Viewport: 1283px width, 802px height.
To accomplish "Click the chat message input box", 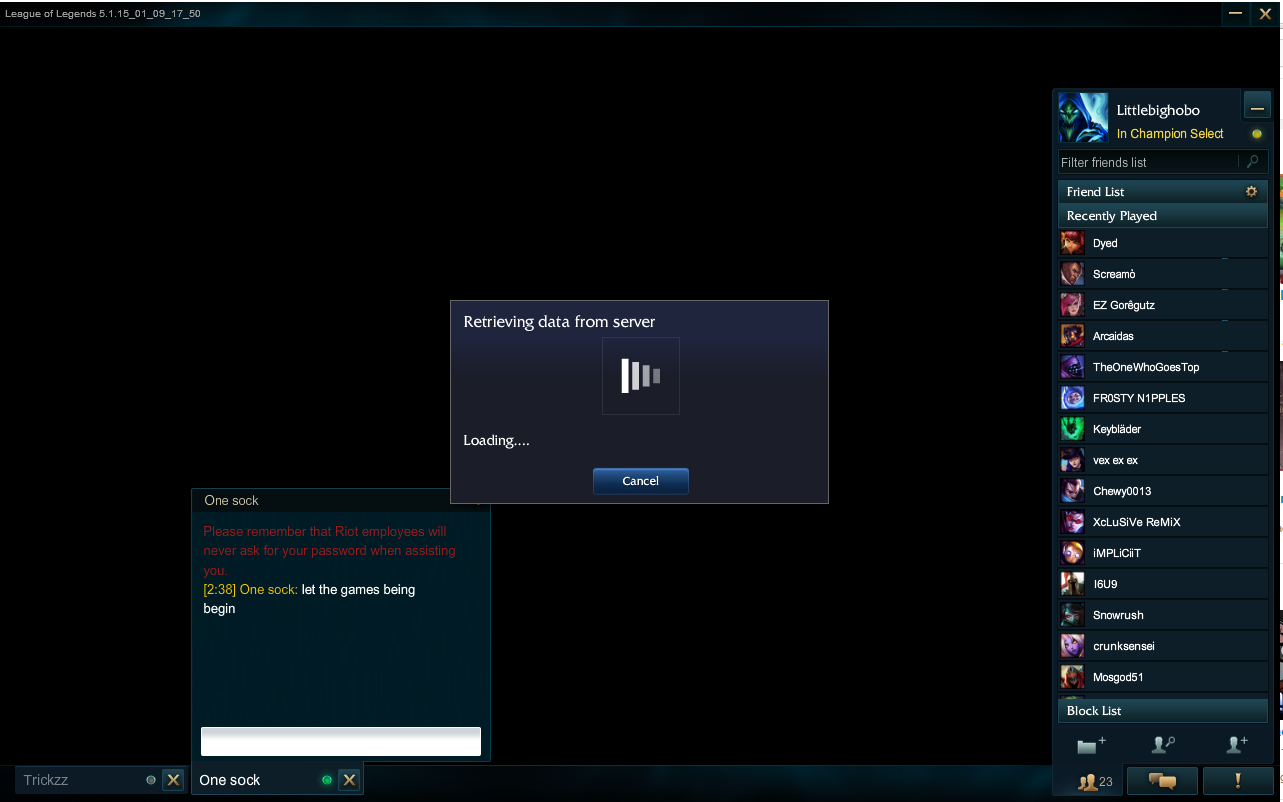I will 341,741.
